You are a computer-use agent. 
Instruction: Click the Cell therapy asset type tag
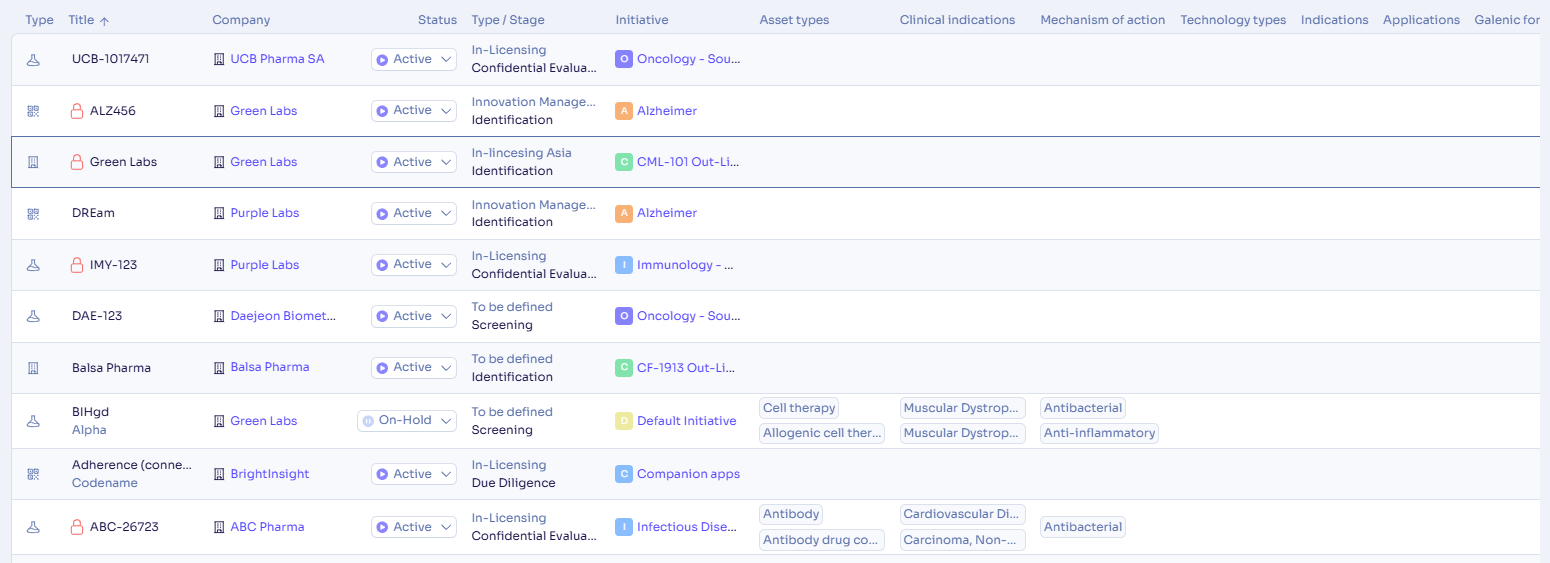(x=799, y=408)
